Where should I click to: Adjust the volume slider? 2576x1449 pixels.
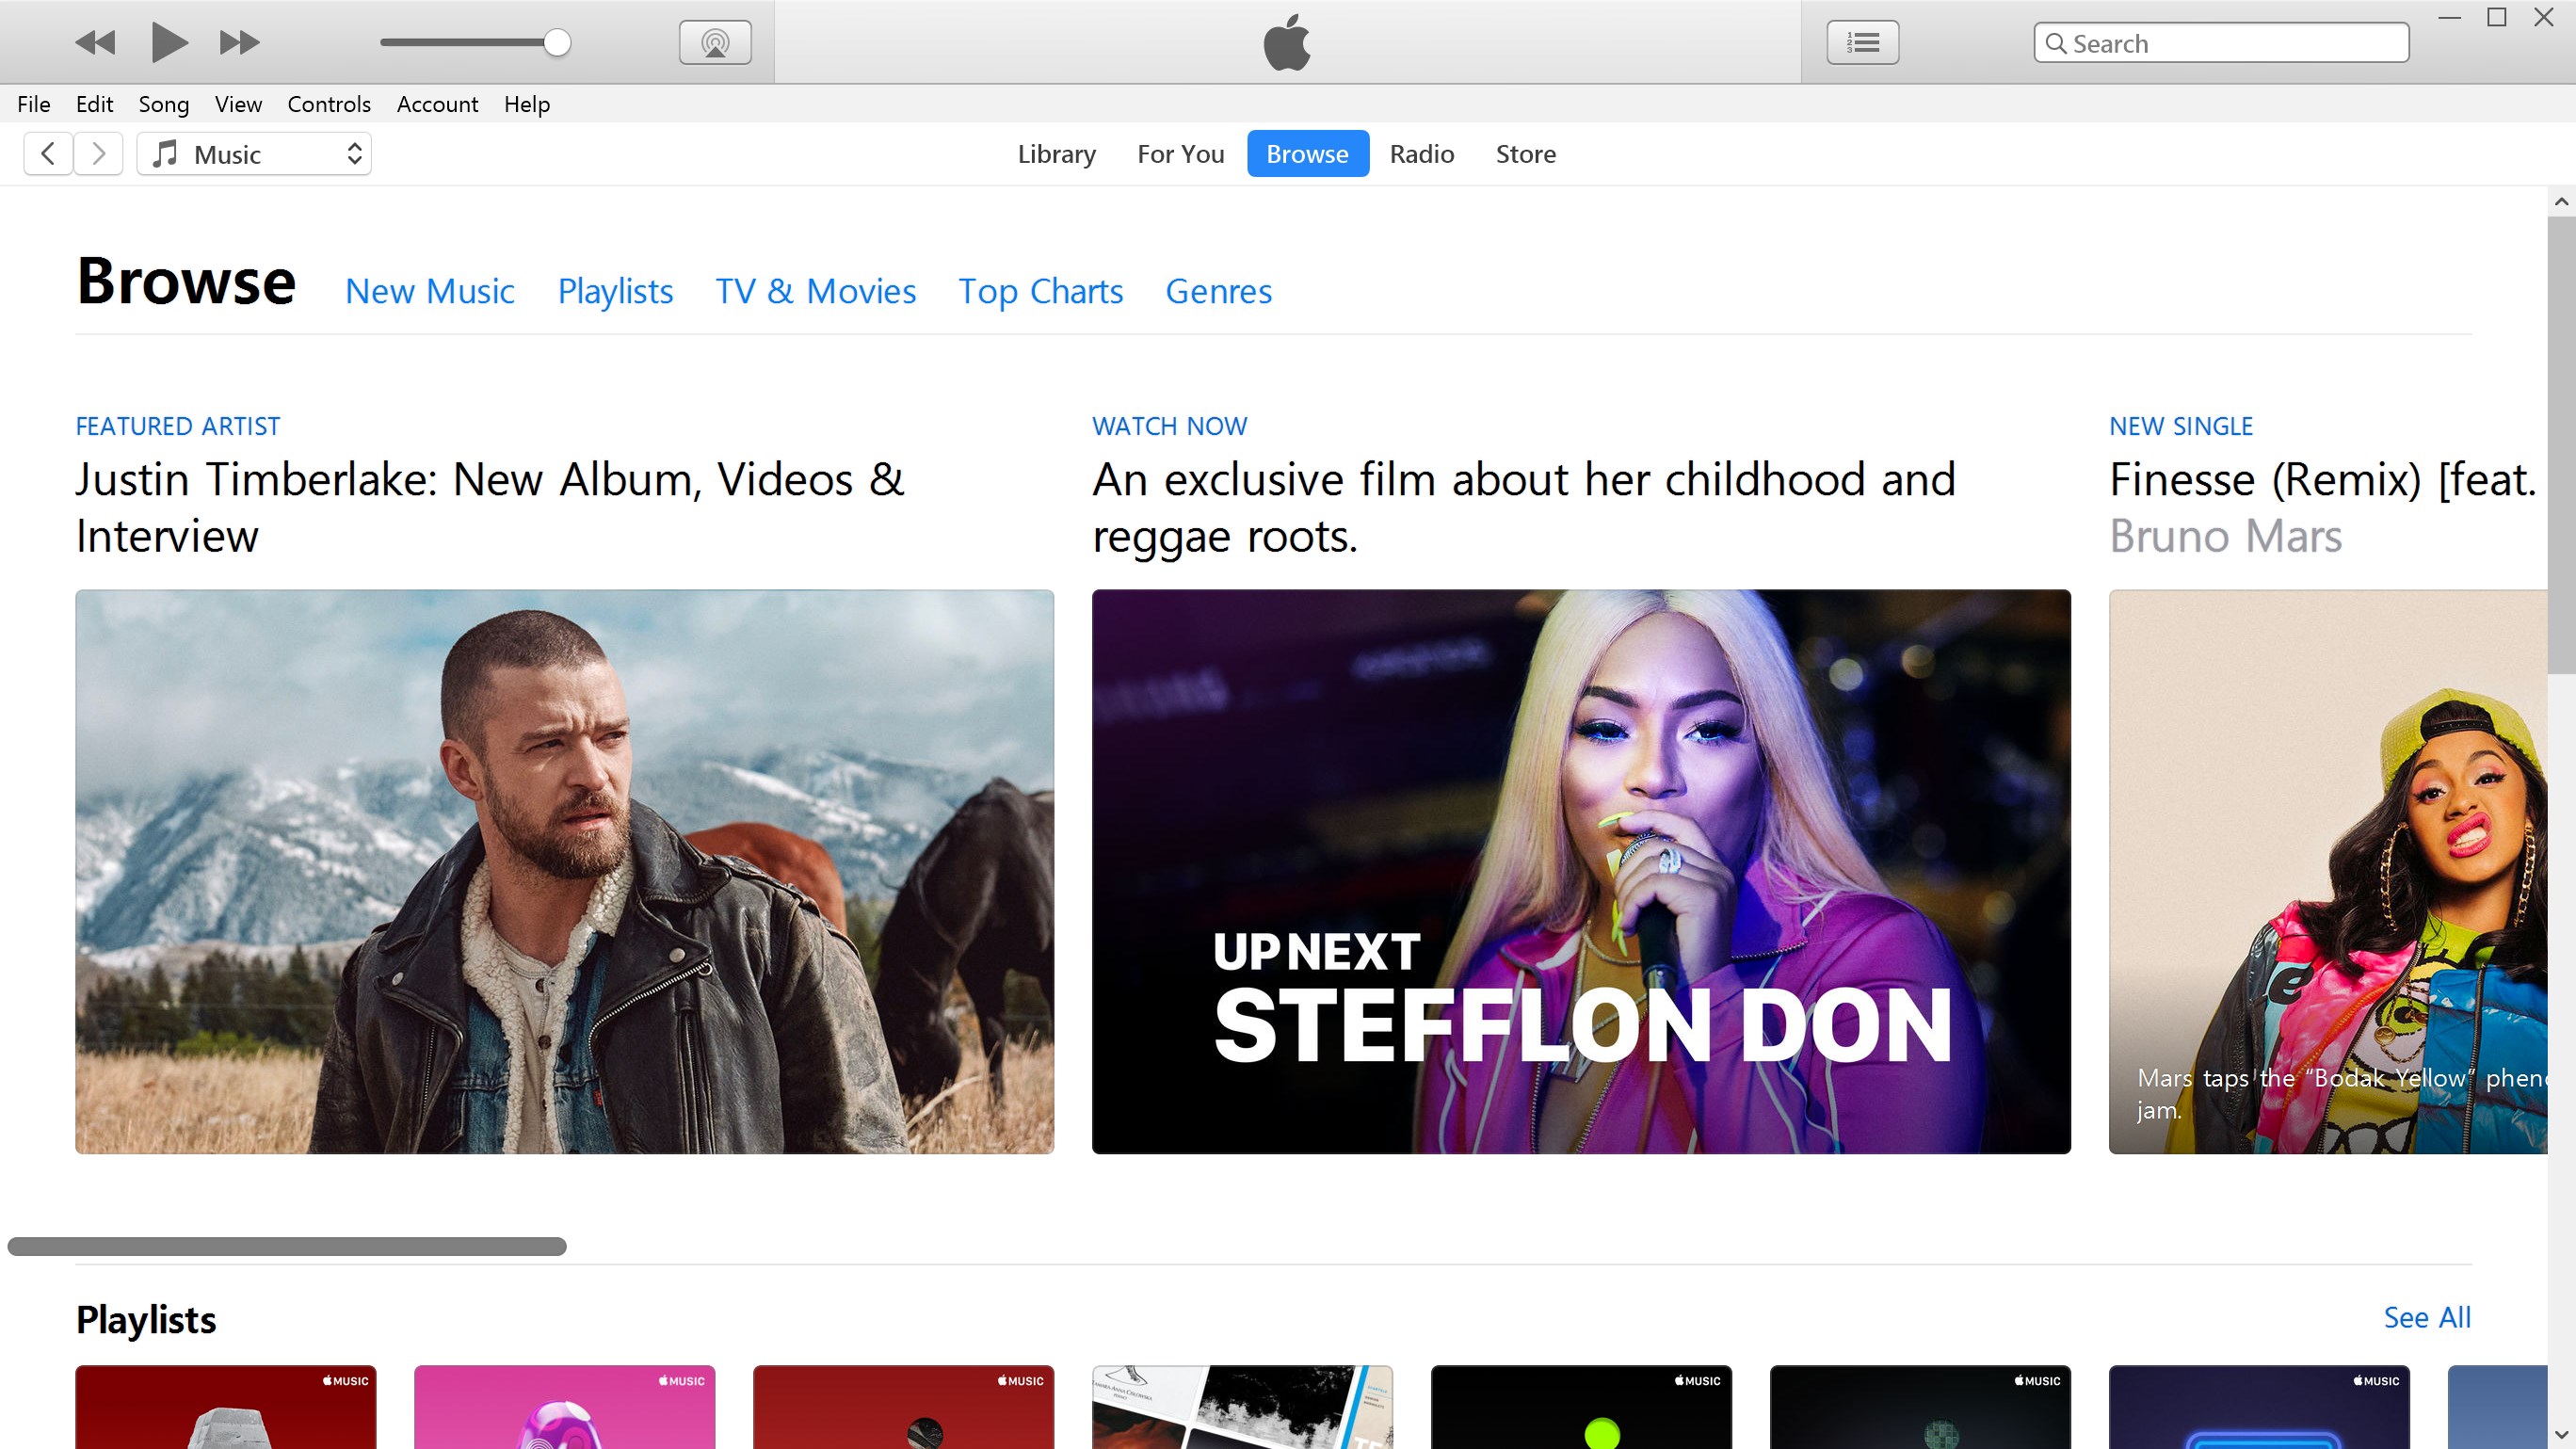tap(475, 42)
